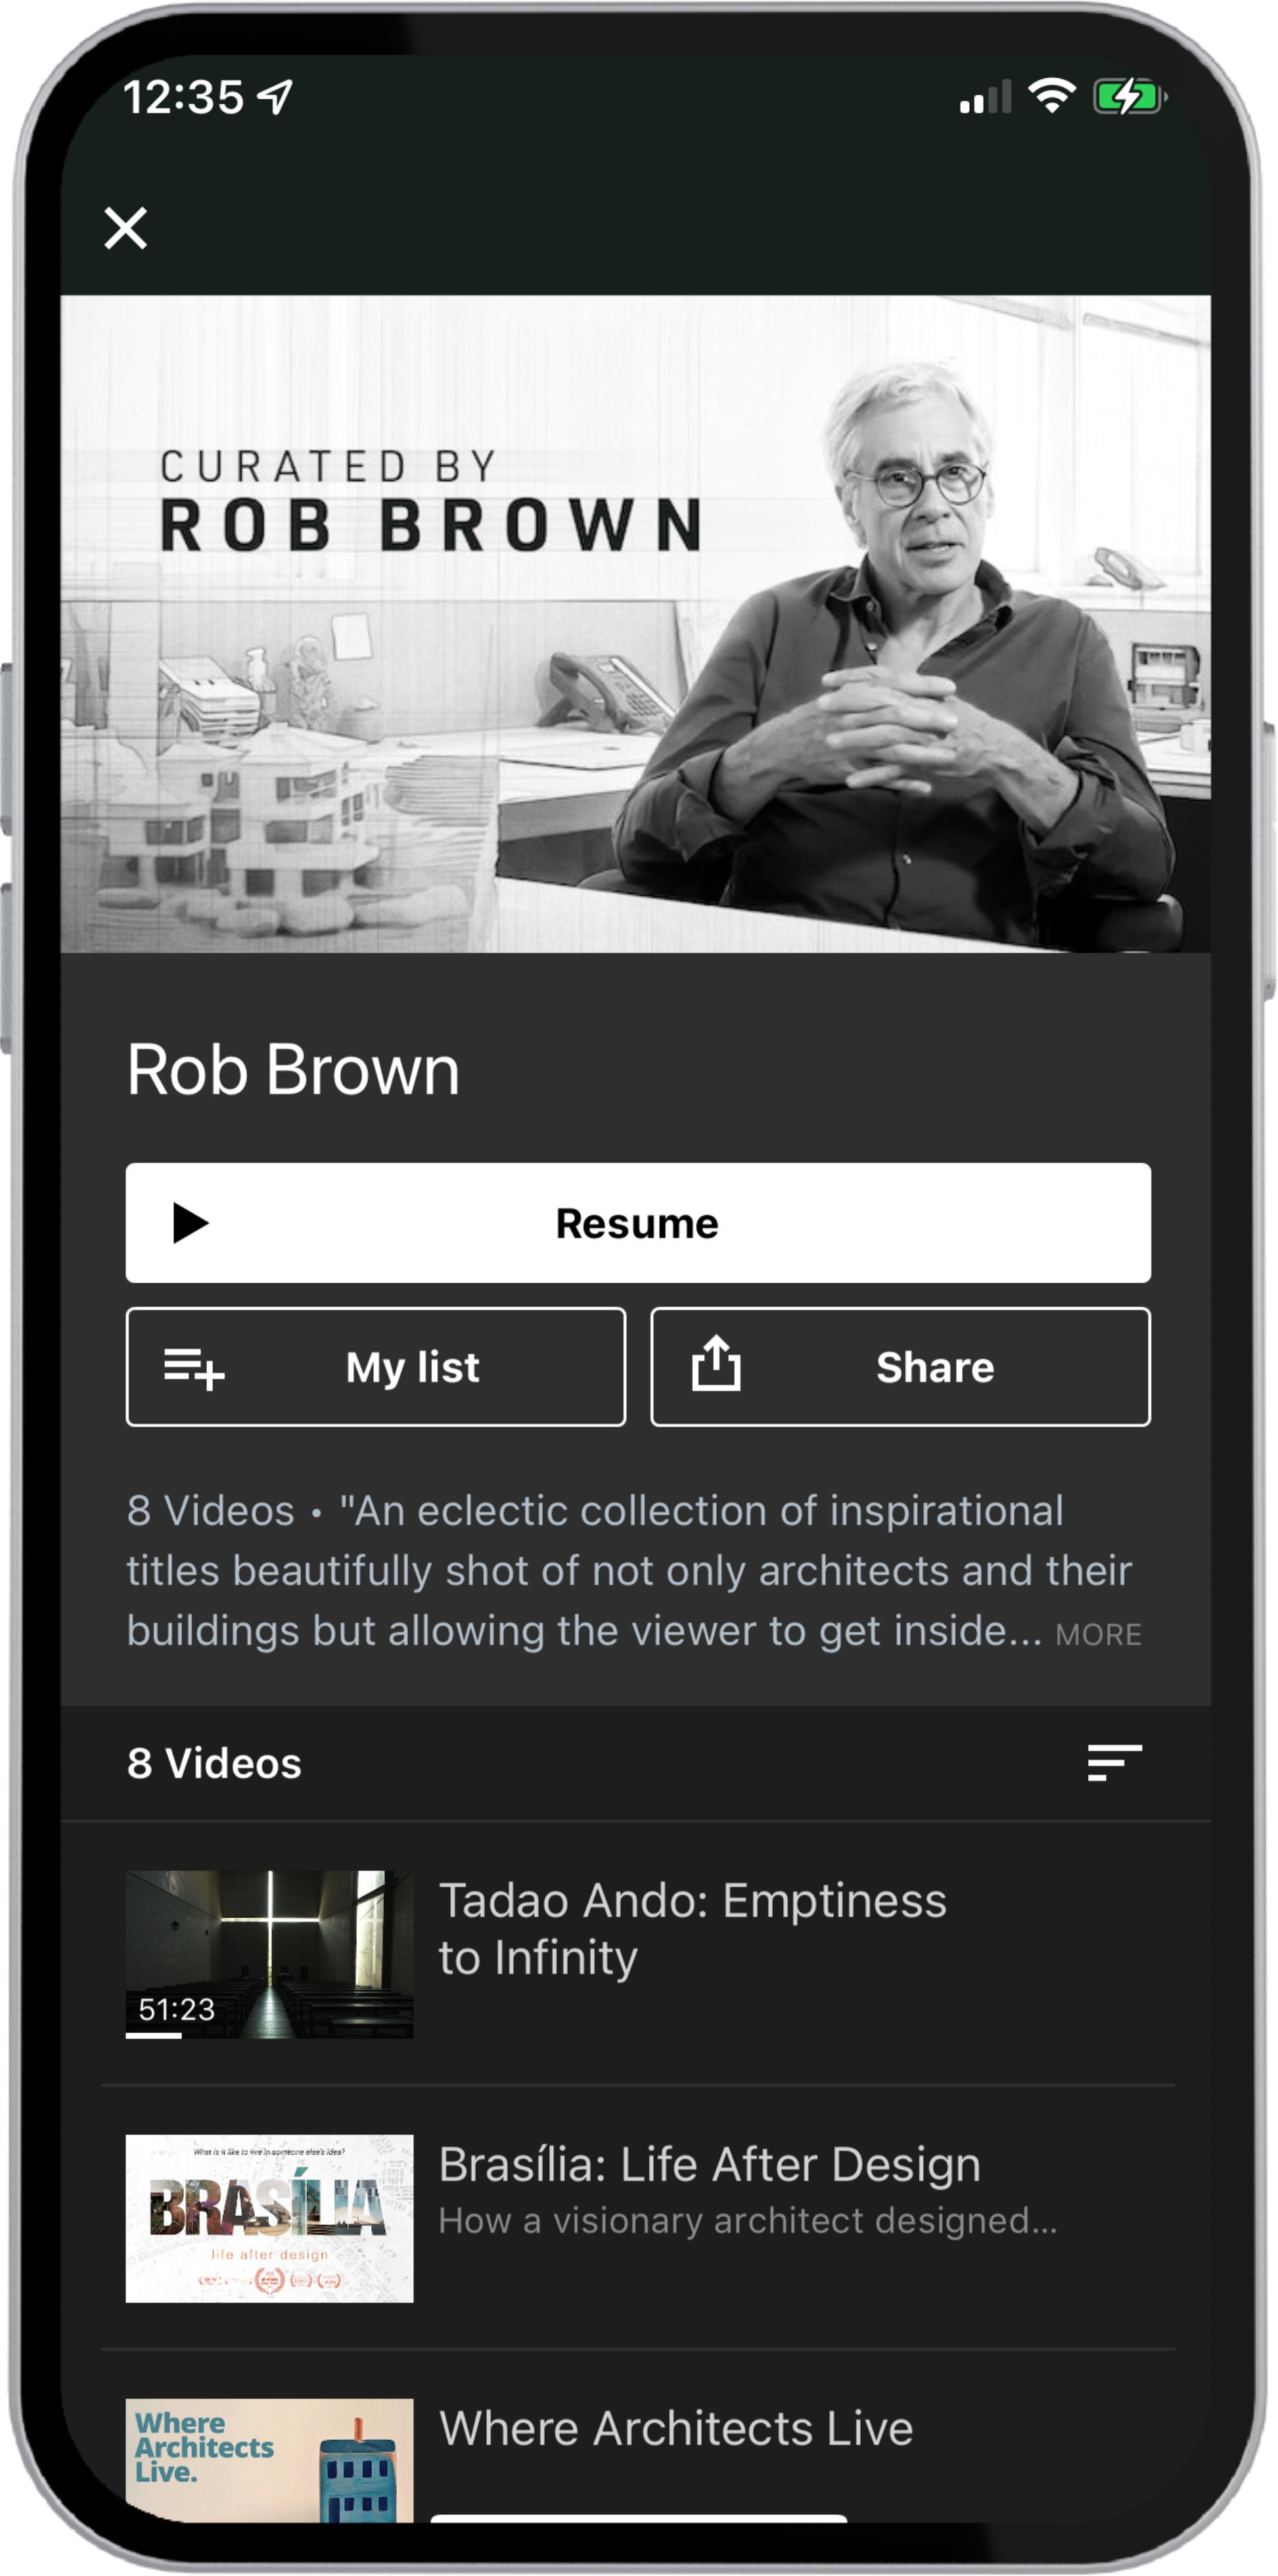This screenshot has height=2576, width=1278.
Task: Tap the Curated by Rob Brown banner
Action: [x=635, y=623]
